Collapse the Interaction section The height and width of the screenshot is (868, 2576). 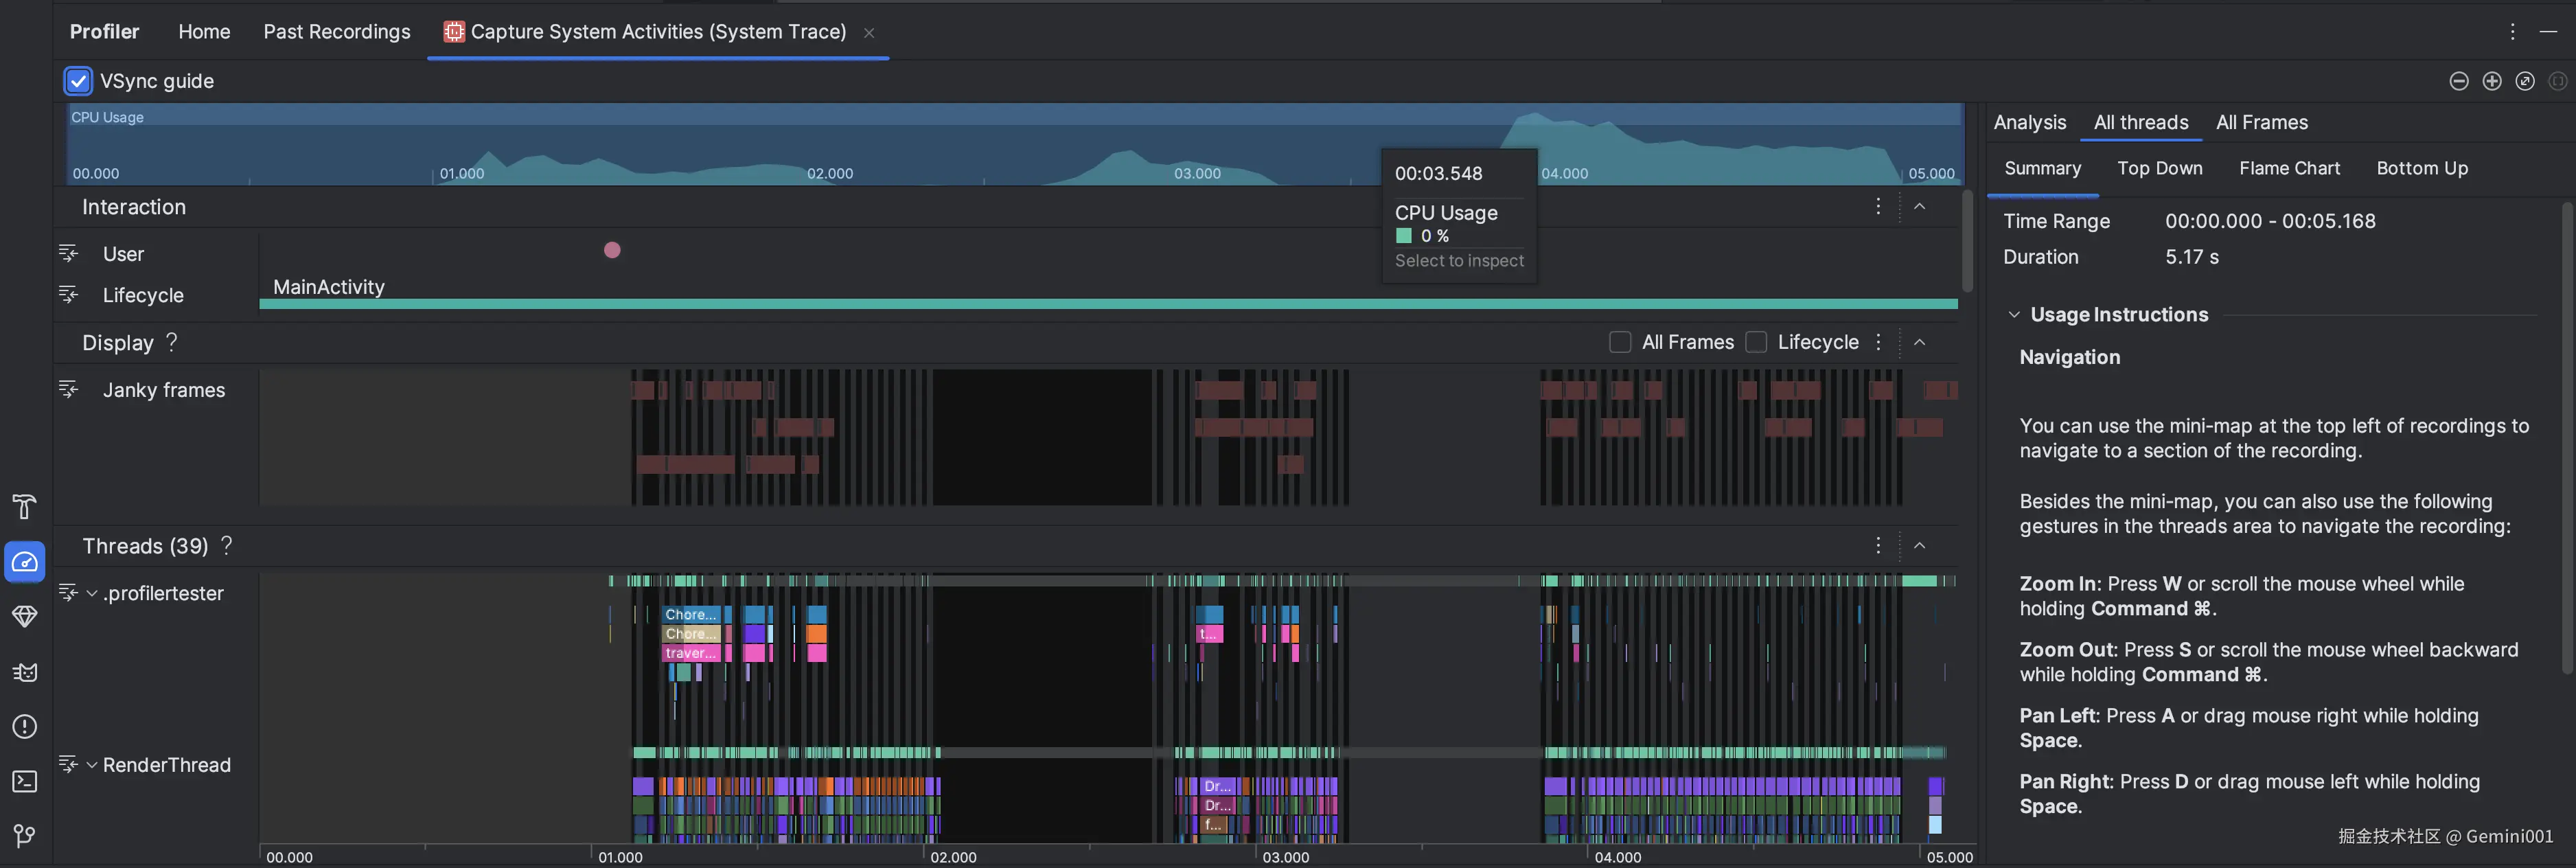point(1920,206)
